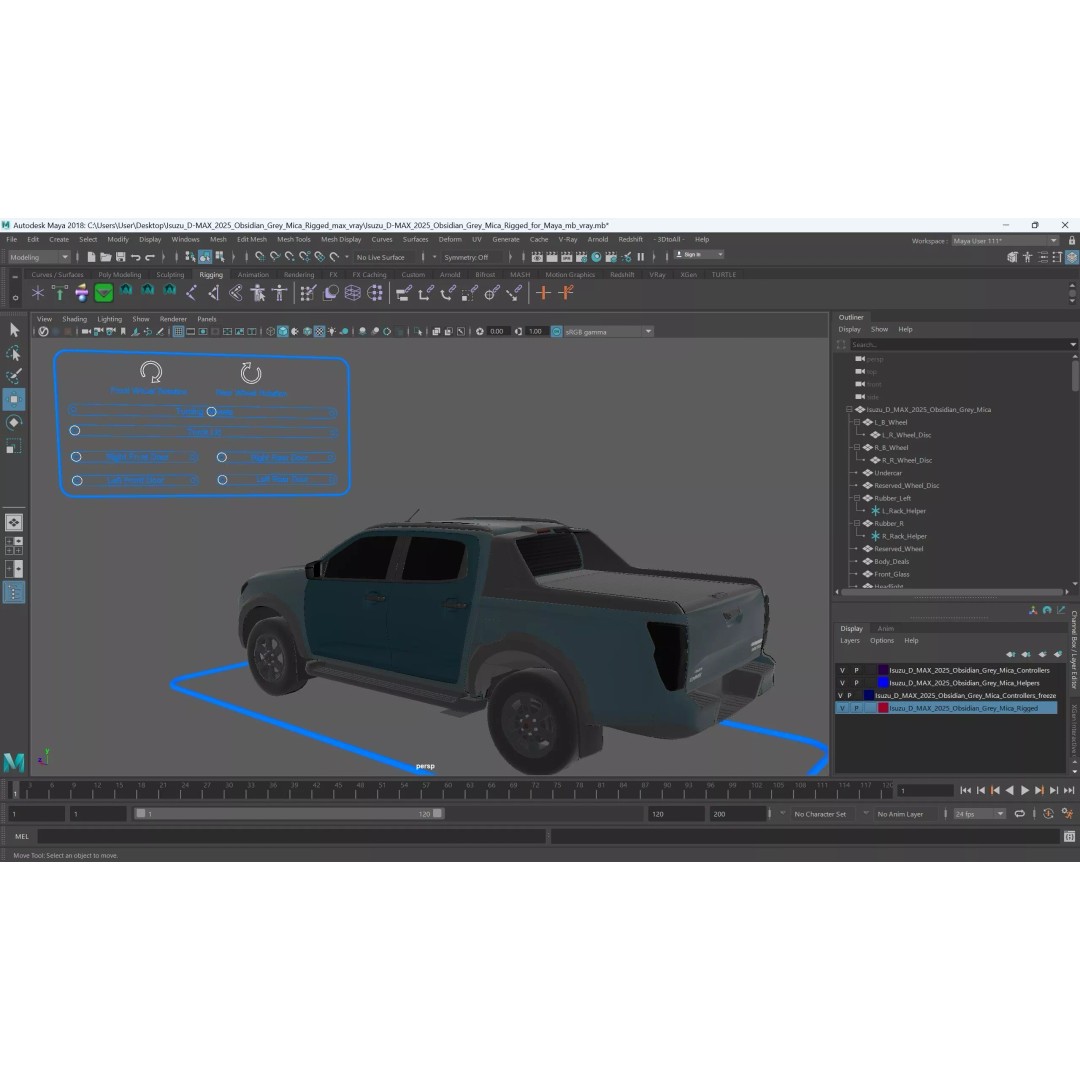This screenshot has width=1080, height=1080.
Task: Open the Outliner Display menu
Action: click(849, 329)
